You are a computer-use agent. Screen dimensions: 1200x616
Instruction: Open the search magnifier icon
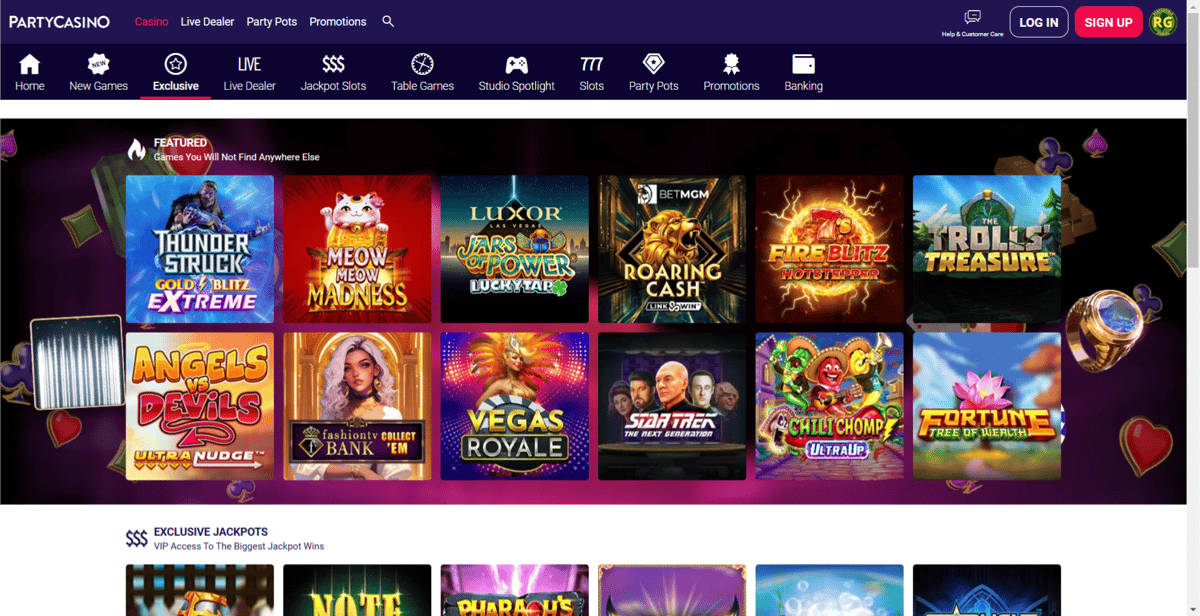pyautogui.click(x=388, y=21)
